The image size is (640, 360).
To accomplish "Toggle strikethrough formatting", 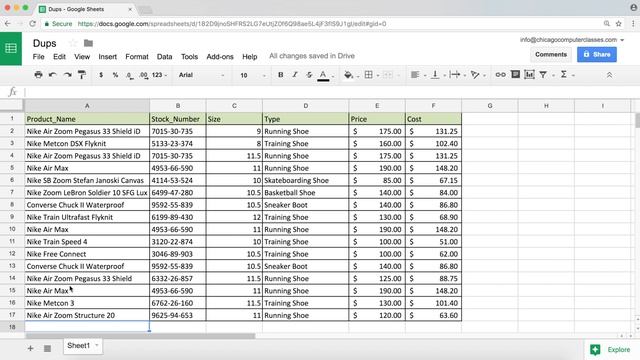I will (x=309, y=75).
